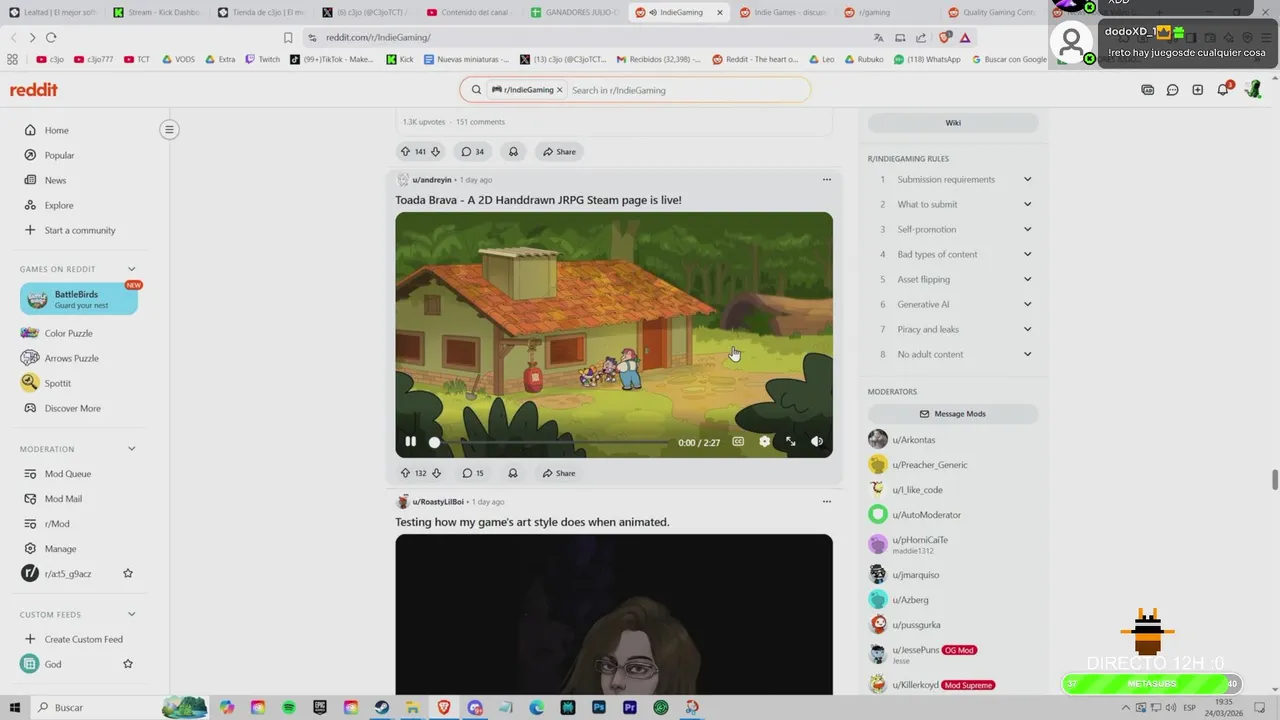Click the Create post plus icon
Screen dimensions: 1280x720
coord(1197,90)
